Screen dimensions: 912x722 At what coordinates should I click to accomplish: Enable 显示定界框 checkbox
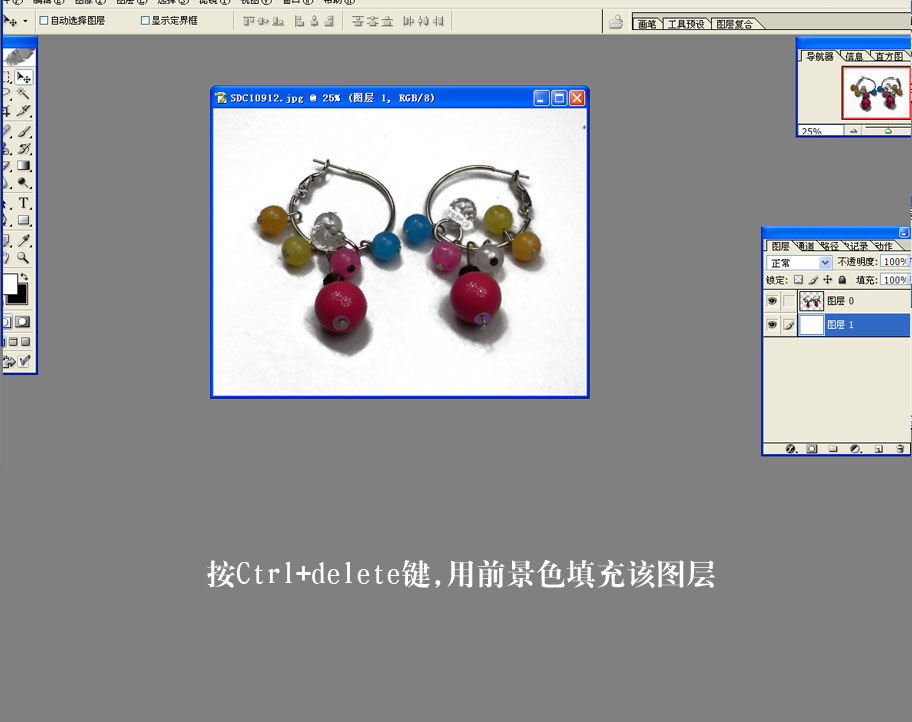pyautogui.click(x=145, y=20)
